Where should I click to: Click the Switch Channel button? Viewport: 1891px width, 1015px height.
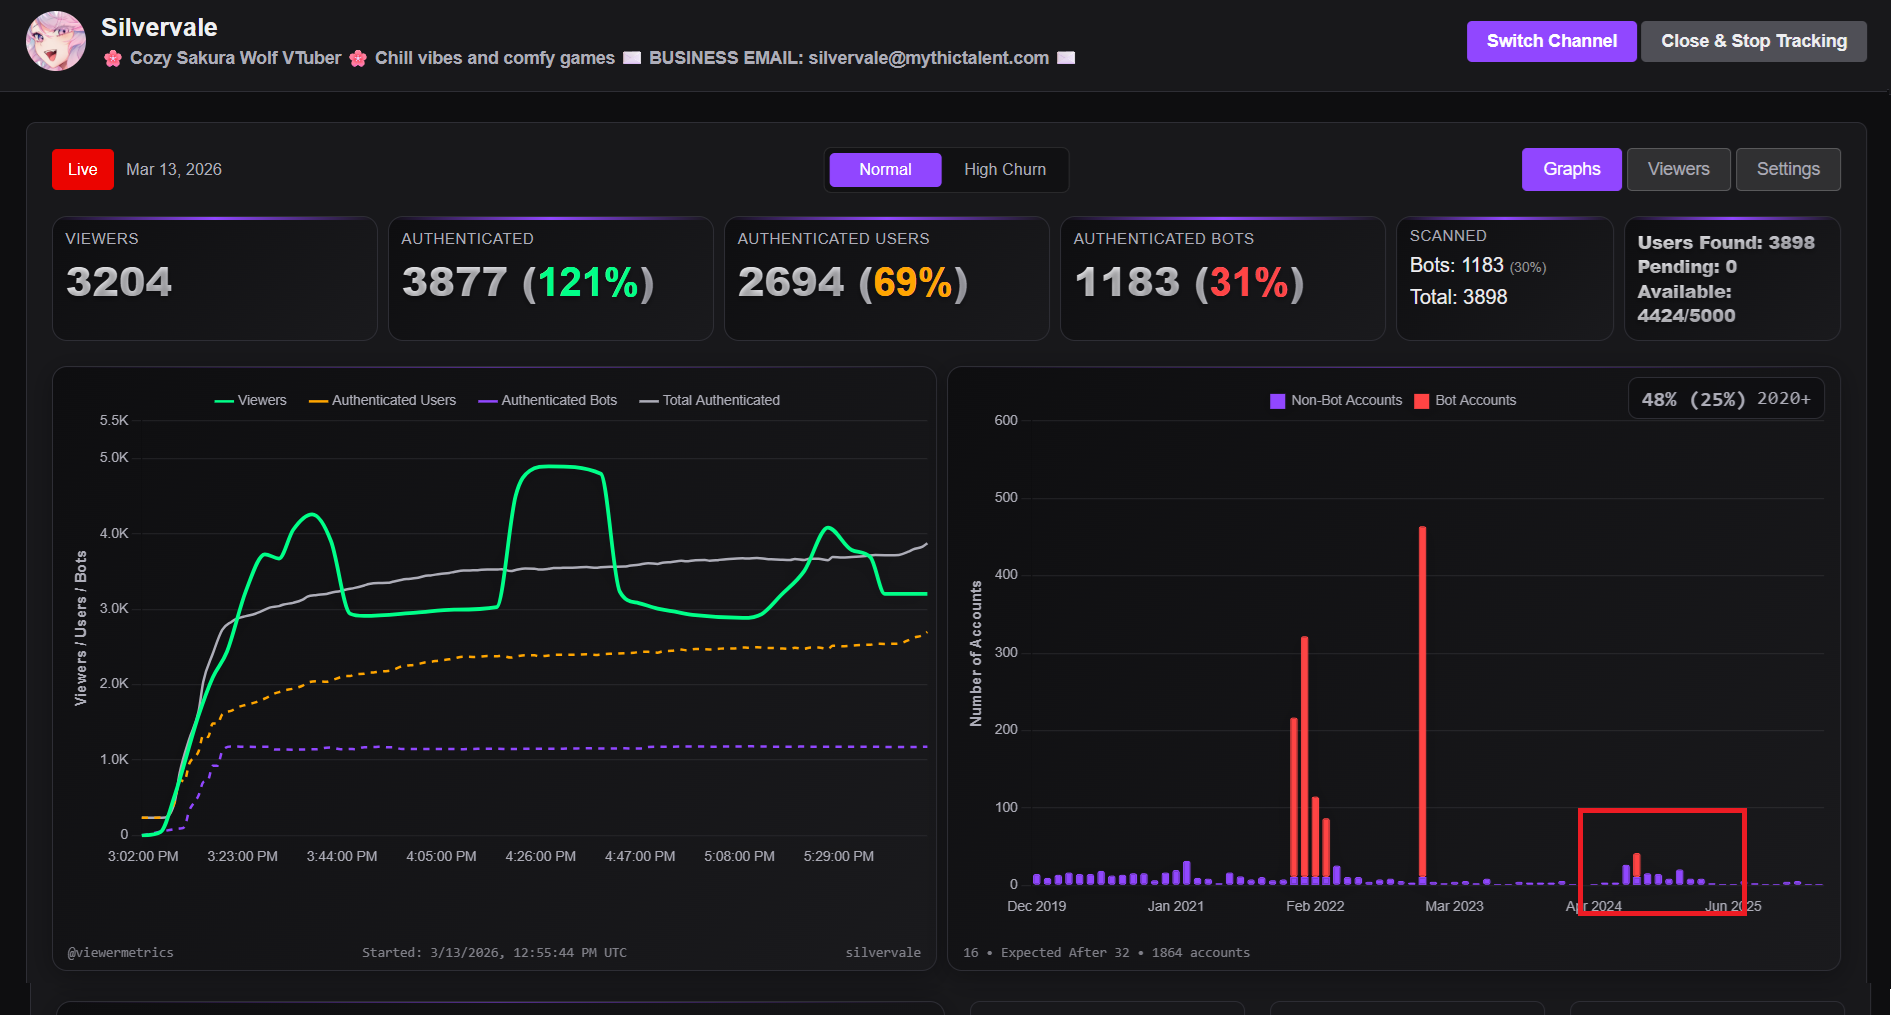click(x=1551, y=41)
